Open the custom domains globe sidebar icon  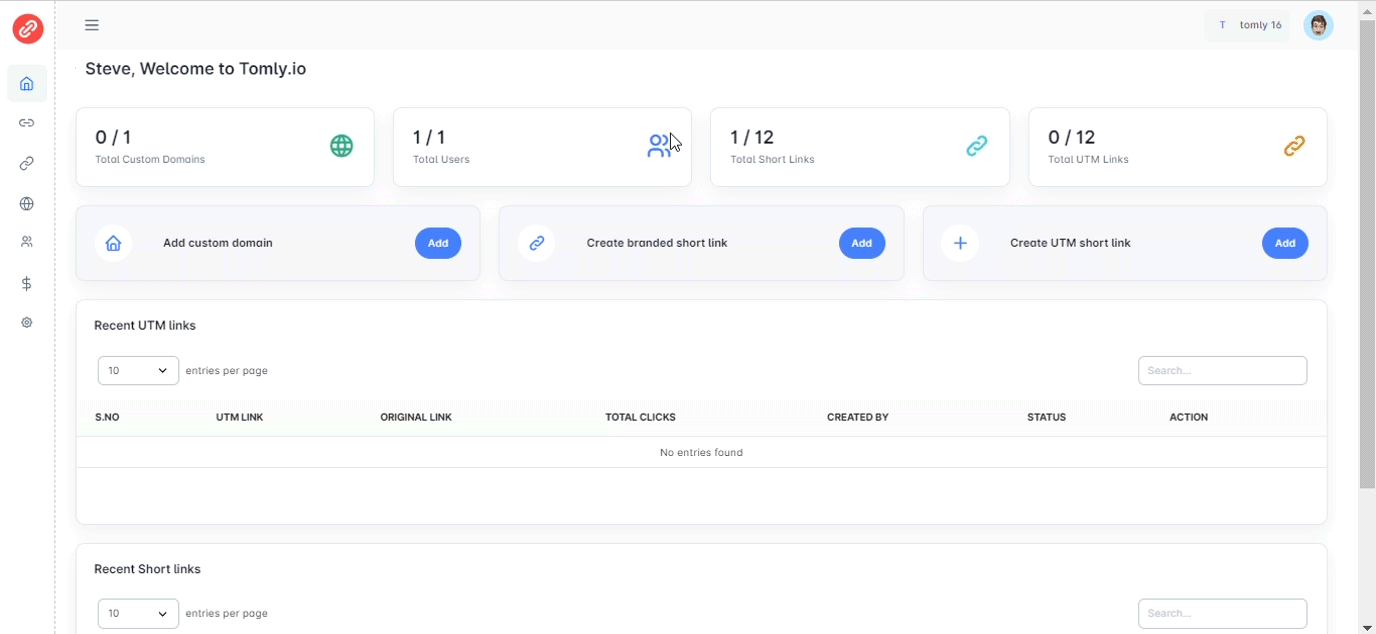point(27,204)
